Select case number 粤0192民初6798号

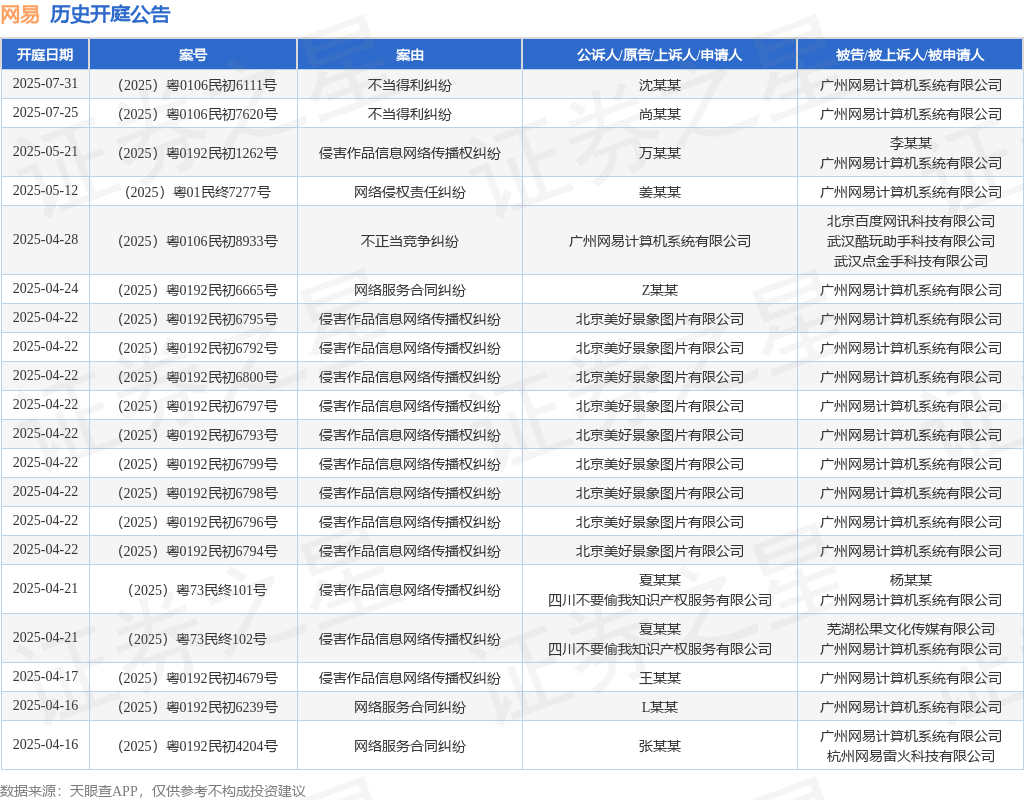(197, 493)
